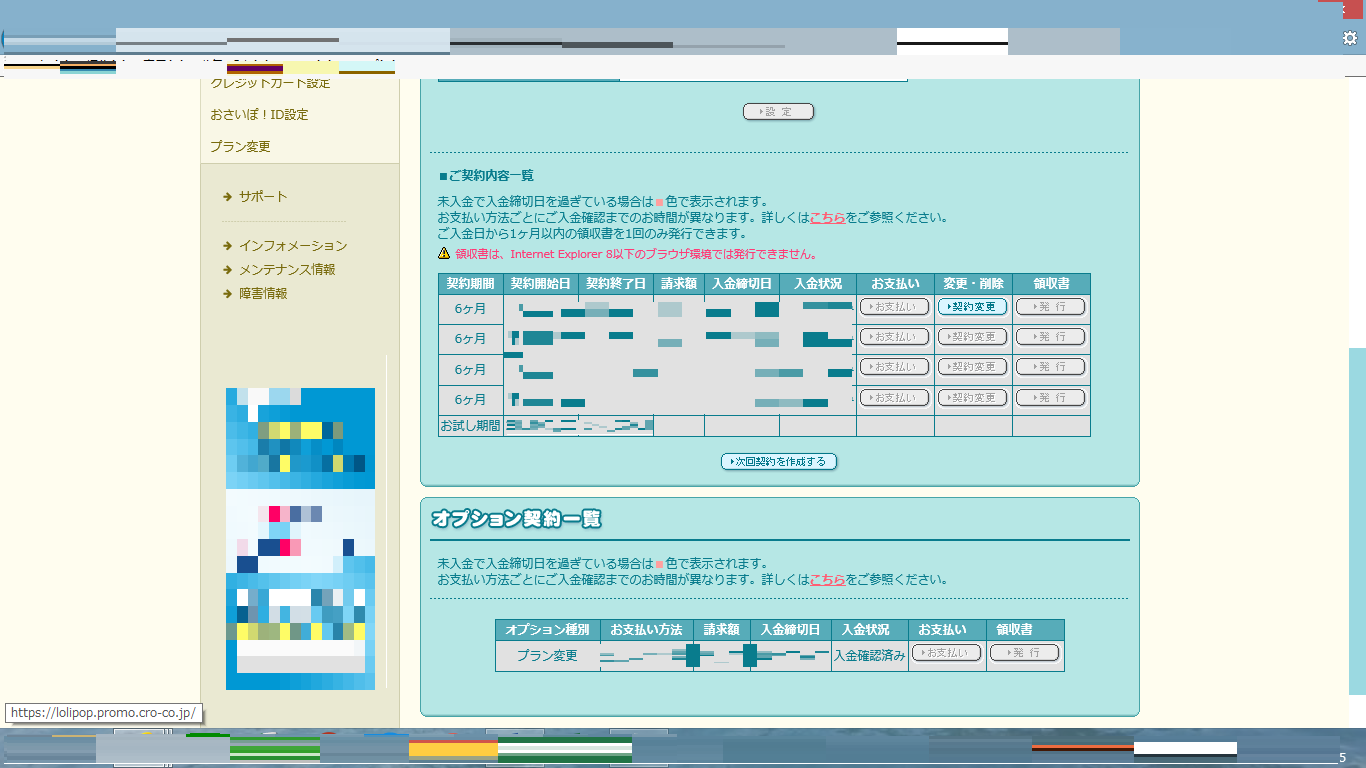Viewport: 1366px width, 768px height.
Task: Click the vertical scrollbar on the right
Action: (x=1357, y=520)
